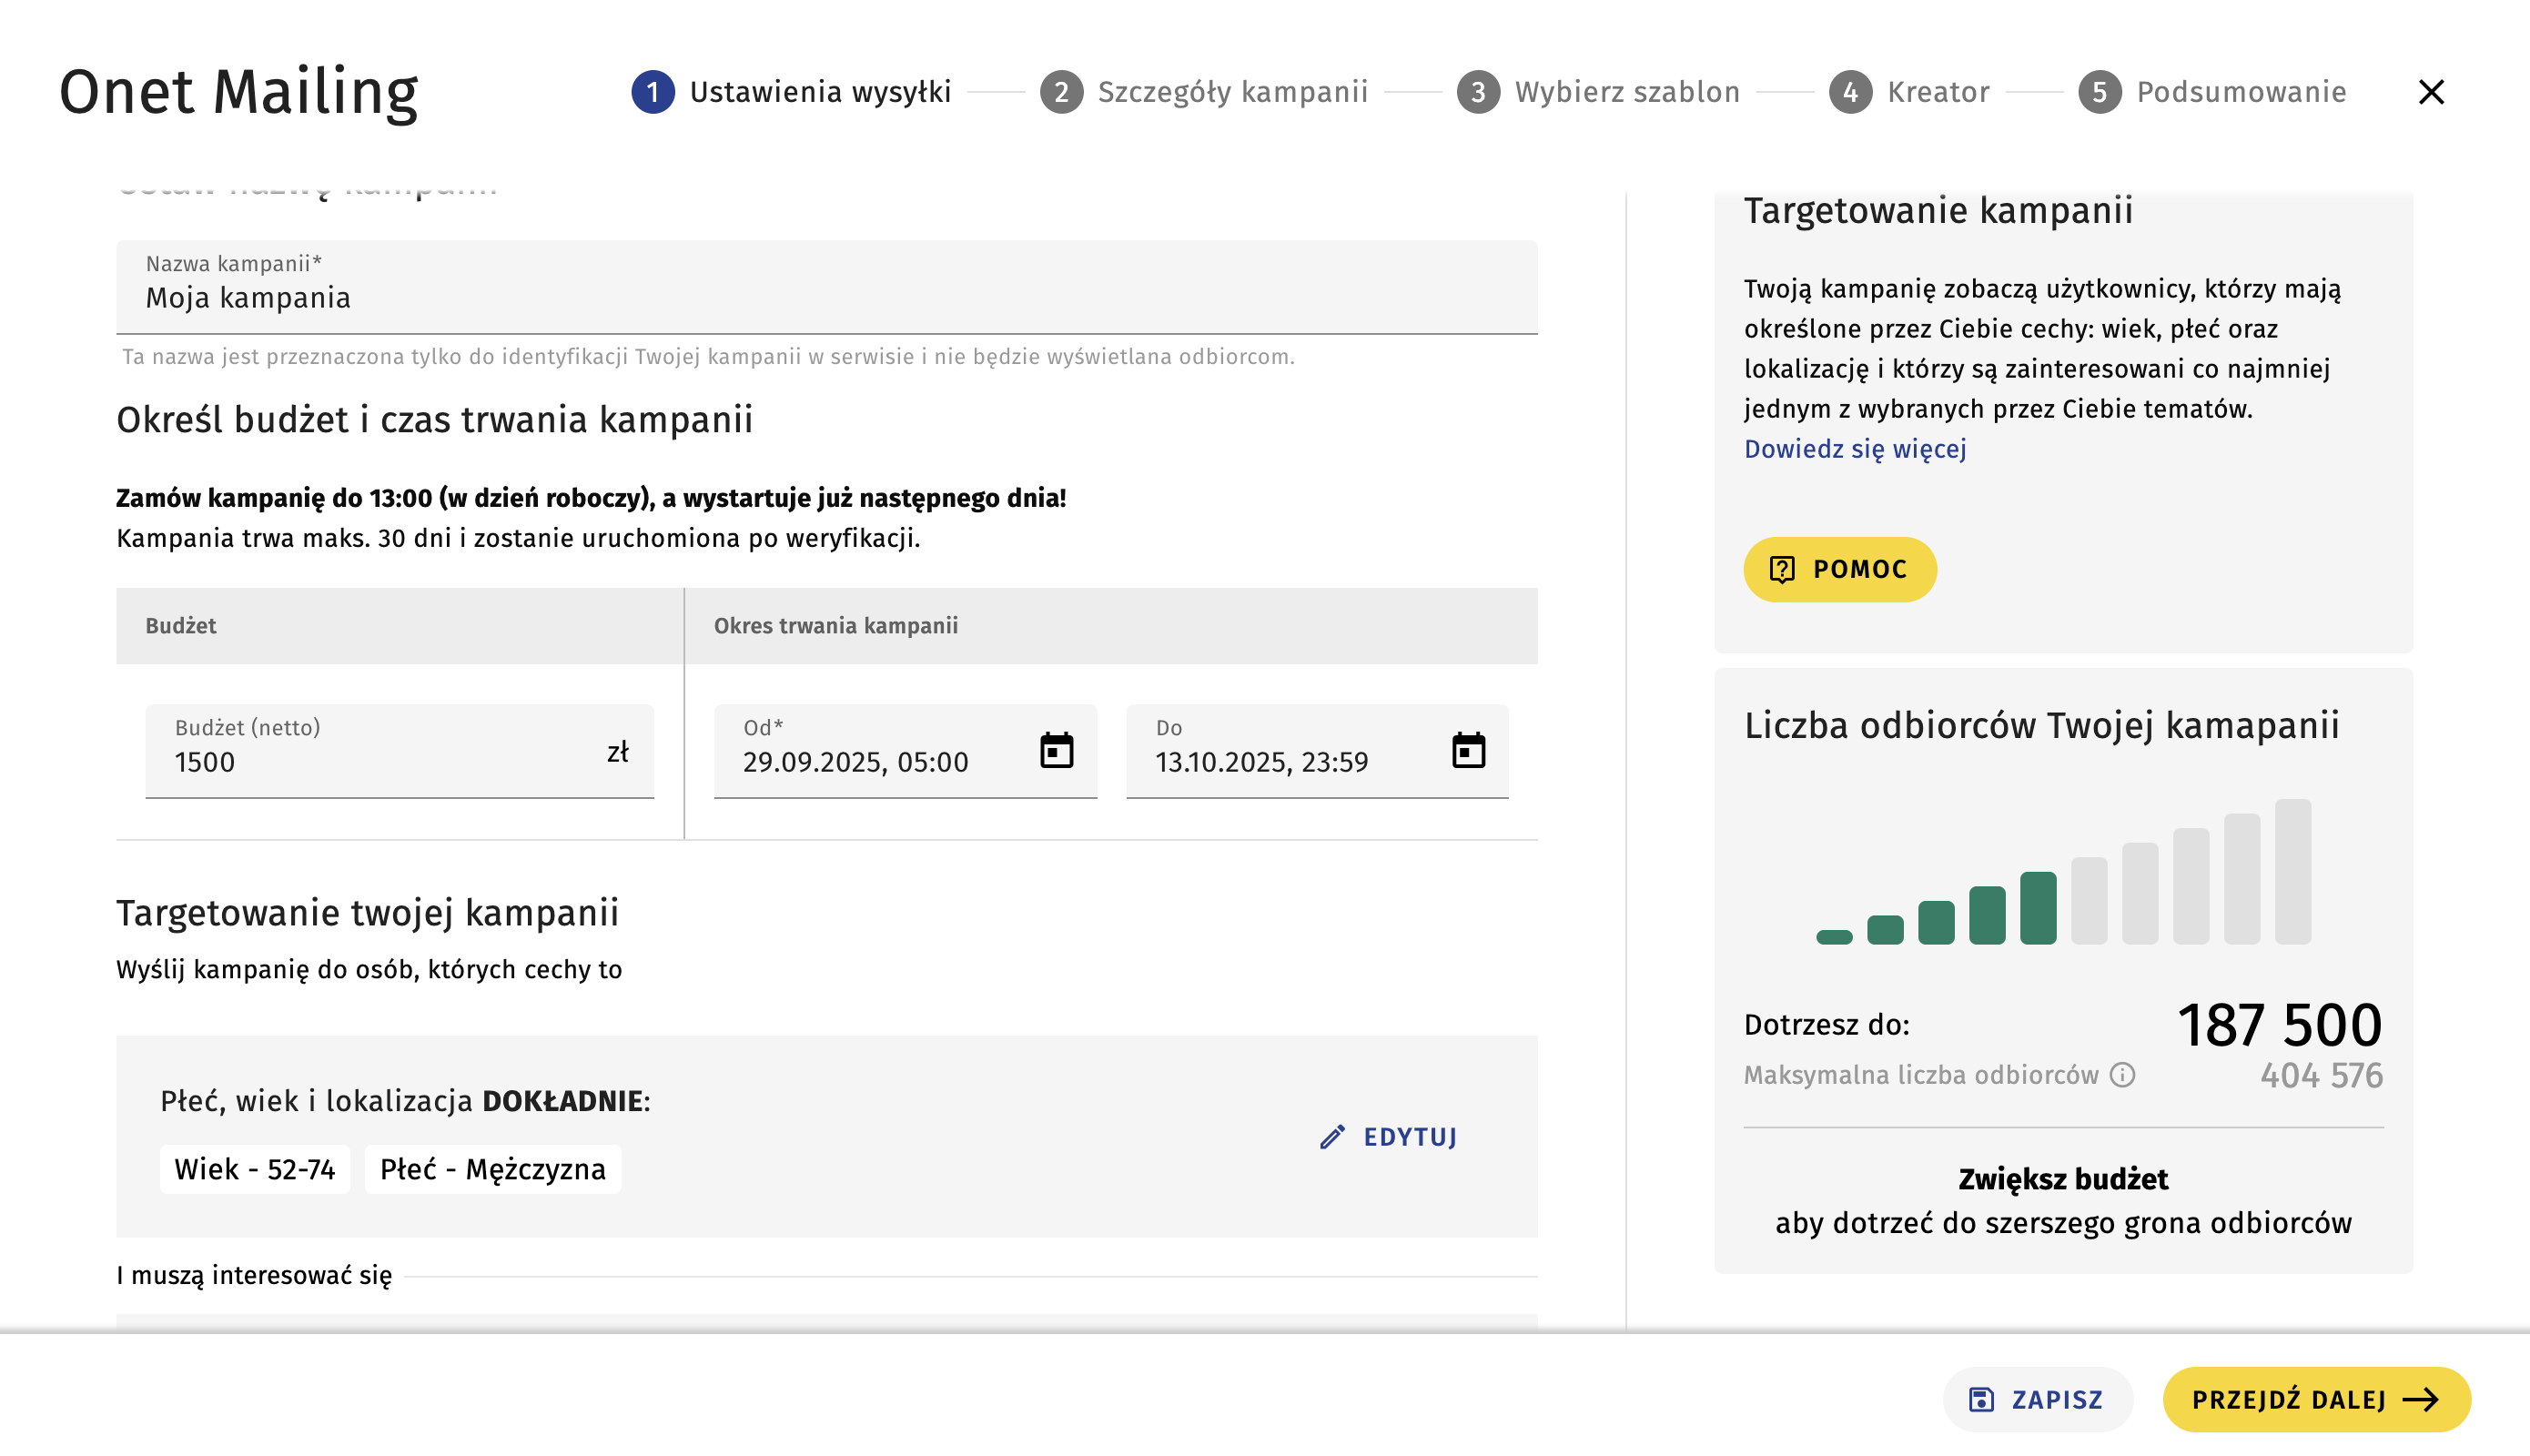2530x1456 pixels.
Task: Save the campaign with ZAPISZ
Action: 2037,1399
